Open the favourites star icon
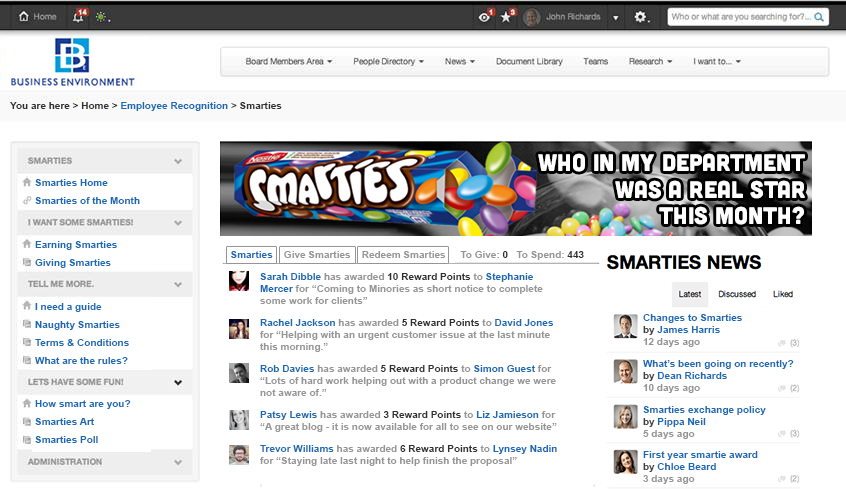The image size is (846, 490). [x=507, y=17]
